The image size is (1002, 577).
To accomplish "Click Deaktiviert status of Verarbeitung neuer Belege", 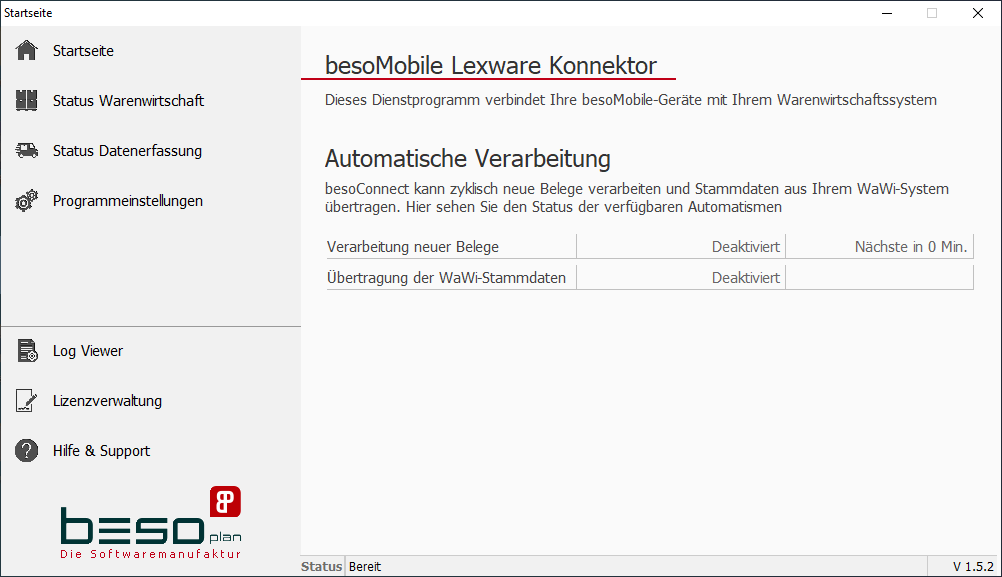I will (746, 247).
